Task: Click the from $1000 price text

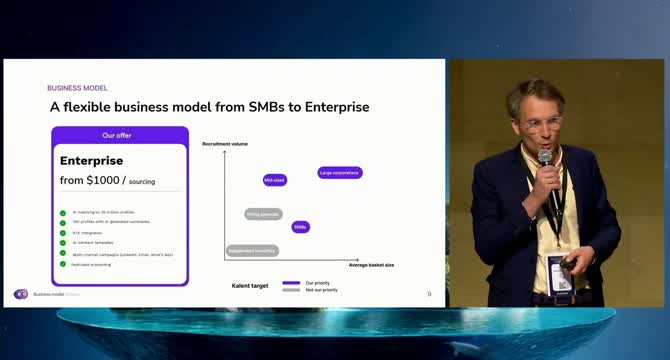Action: (90, 180)
